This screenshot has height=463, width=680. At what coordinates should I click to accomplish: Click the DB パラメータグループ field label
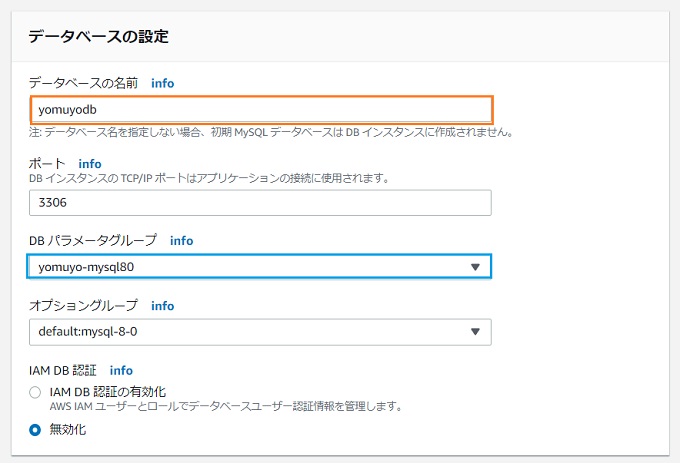93,240
